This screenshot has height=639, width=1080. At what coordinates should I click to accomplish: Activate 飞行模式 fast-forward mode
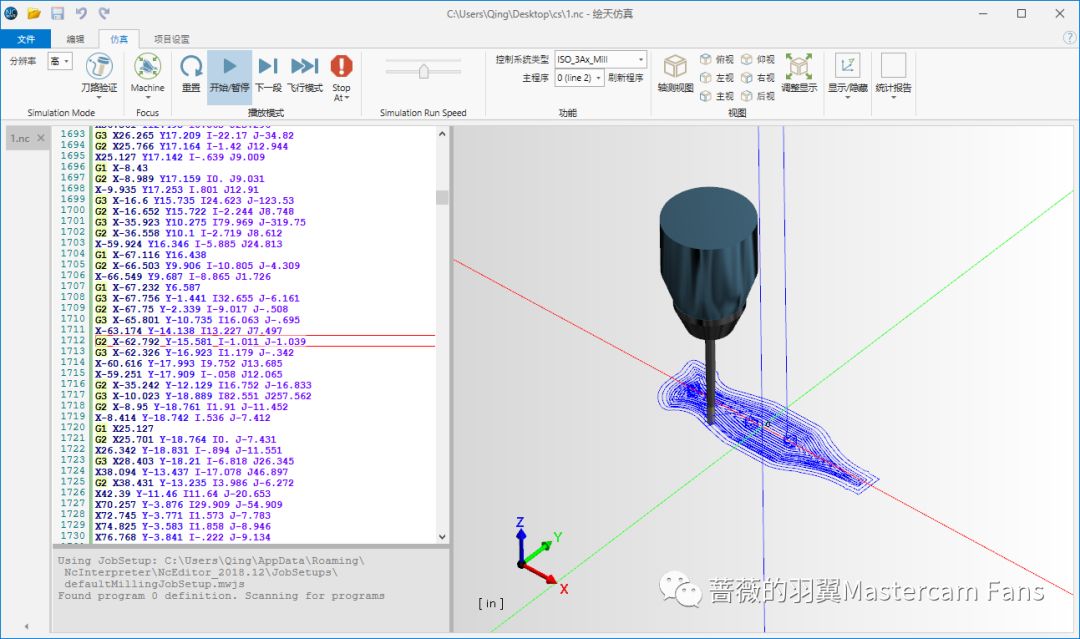click(x=305, y=73)
